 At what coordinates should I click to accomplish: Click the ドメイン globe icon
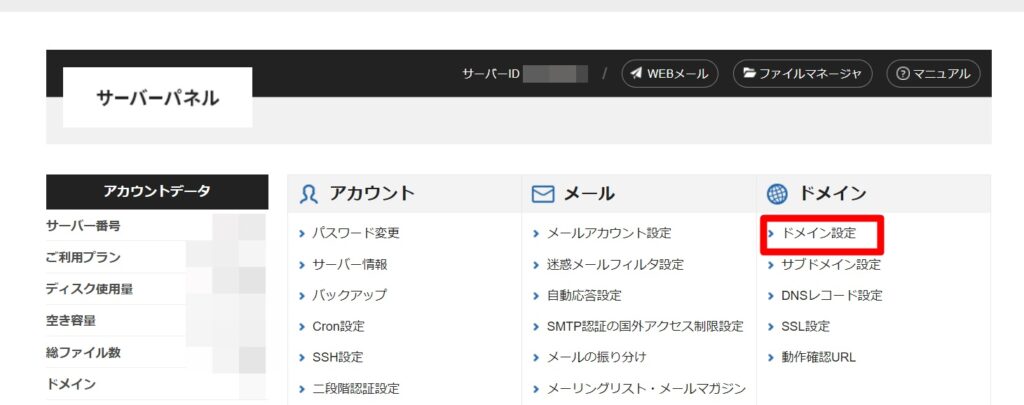tap(777, 194)
